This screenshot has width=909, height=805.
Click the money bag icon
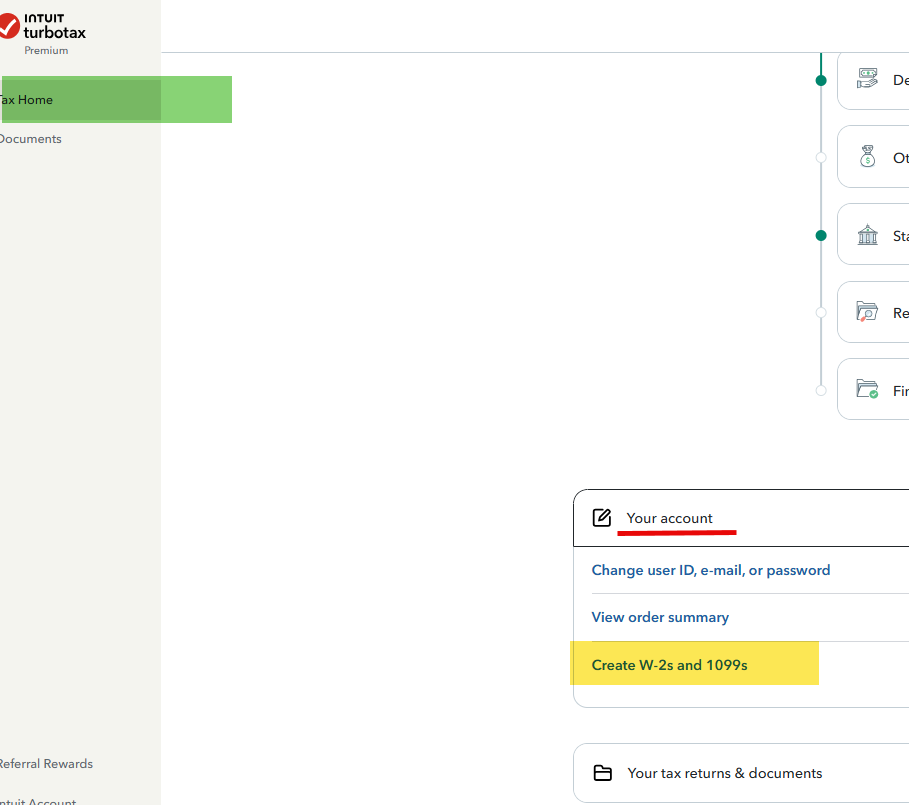(x=867, y=157)
